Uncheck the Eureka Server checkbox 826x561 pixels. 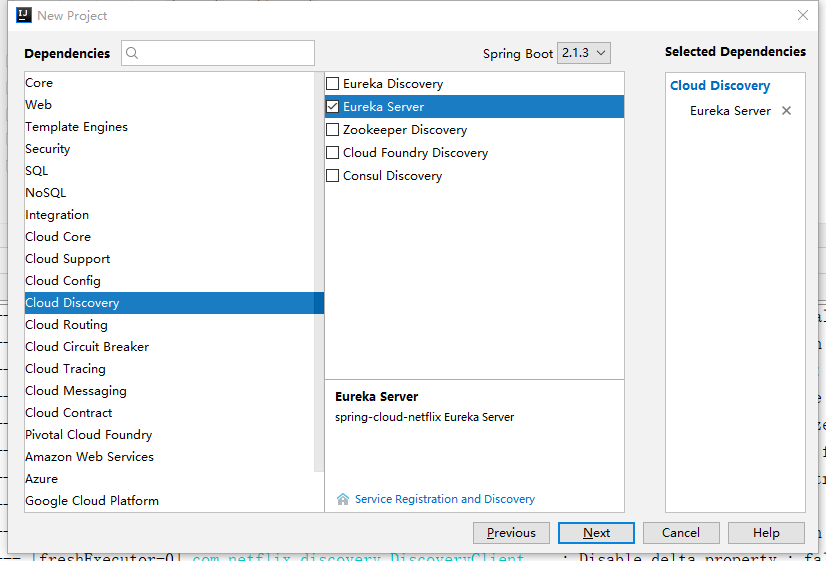point(332,106)
